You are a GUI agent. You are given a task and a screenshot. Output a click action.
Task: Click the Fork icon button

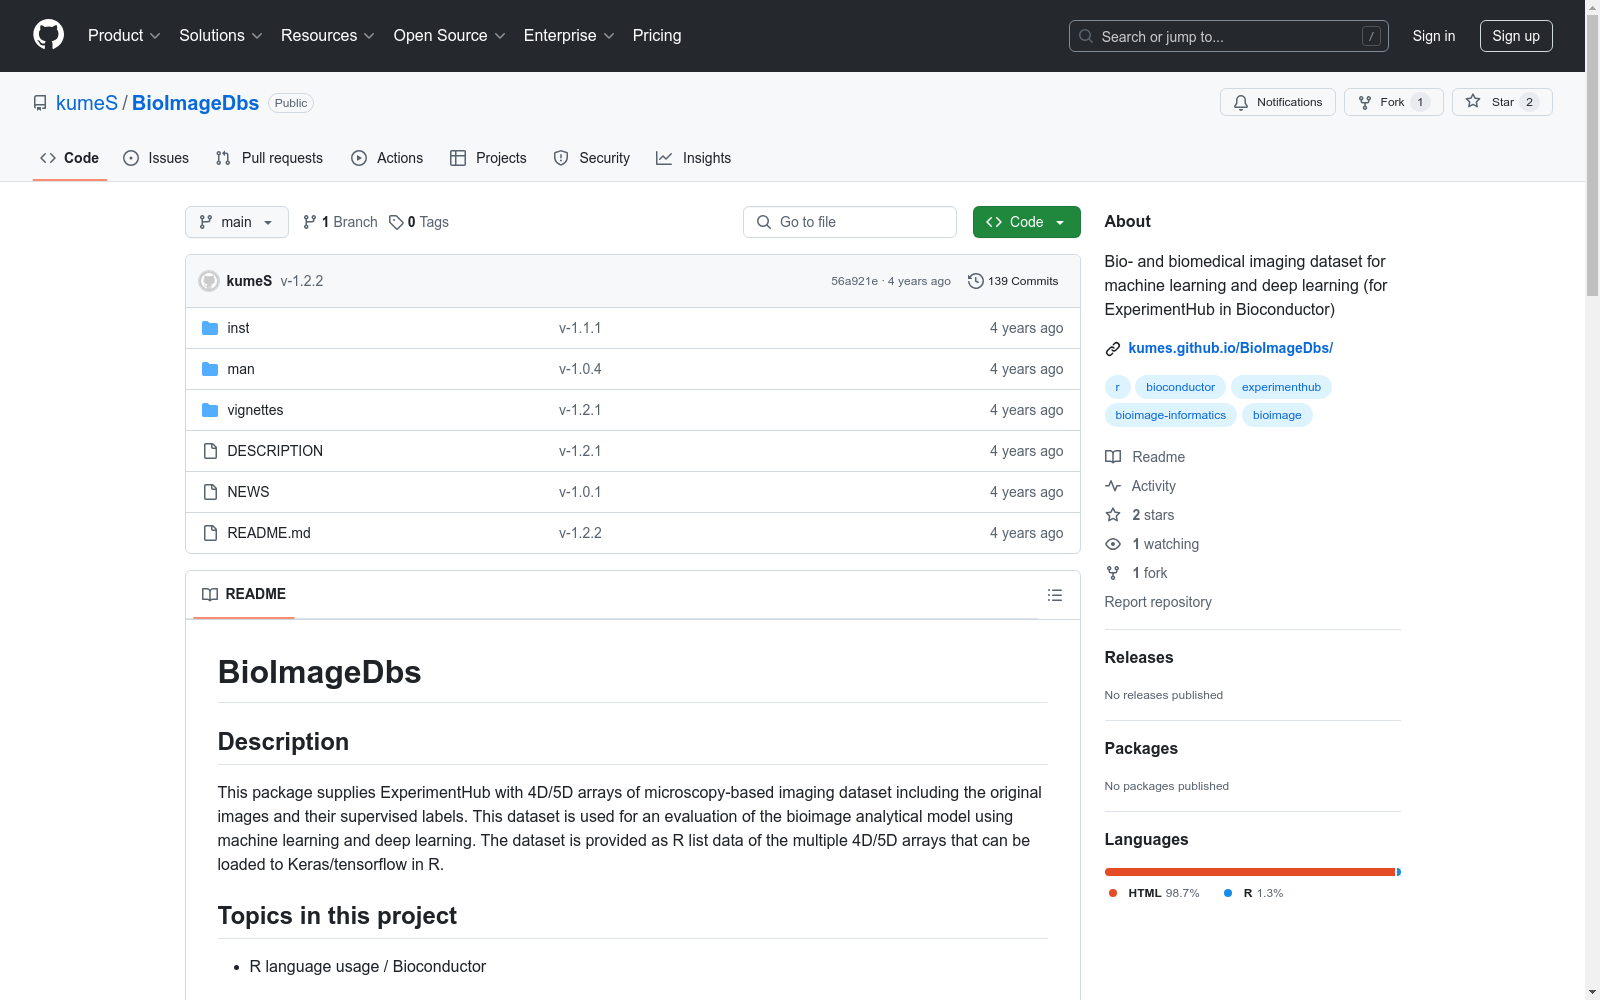tap(1365, 102)
